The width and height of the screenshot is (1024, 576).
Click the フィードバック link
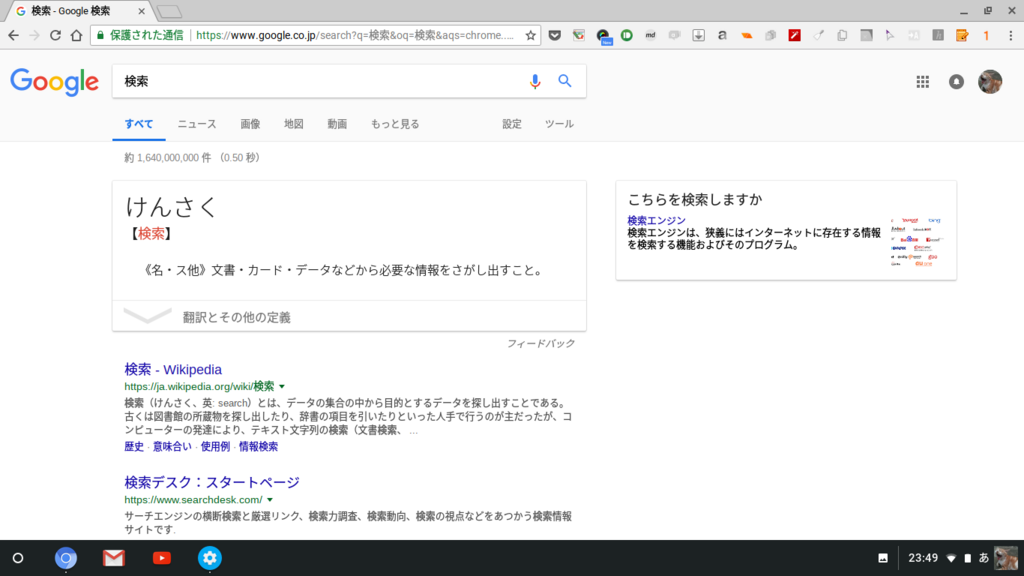[539, 343]
